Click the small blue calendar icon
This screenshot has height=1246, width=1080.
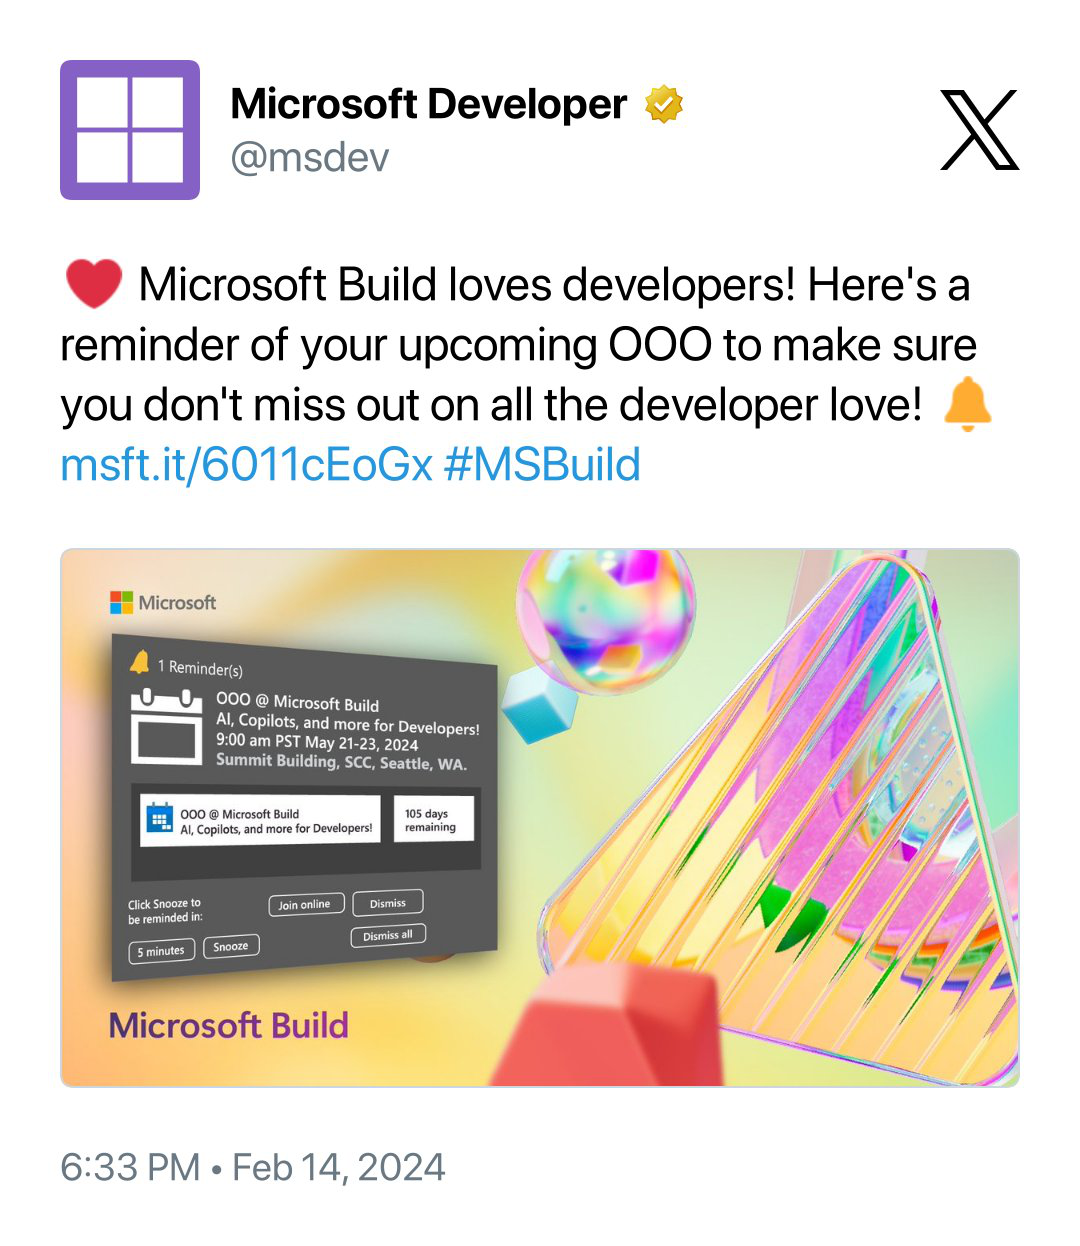point(159,820)
